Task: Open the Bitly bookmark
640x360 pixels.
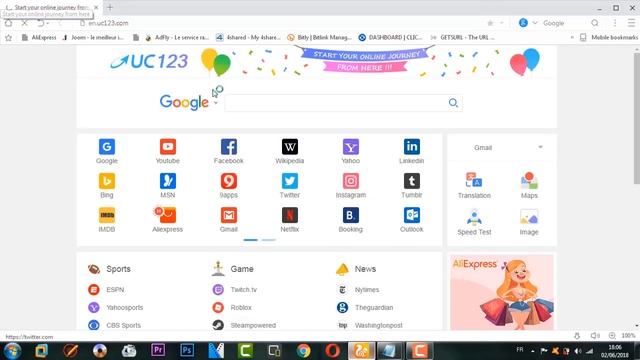Action: point(320,37)
